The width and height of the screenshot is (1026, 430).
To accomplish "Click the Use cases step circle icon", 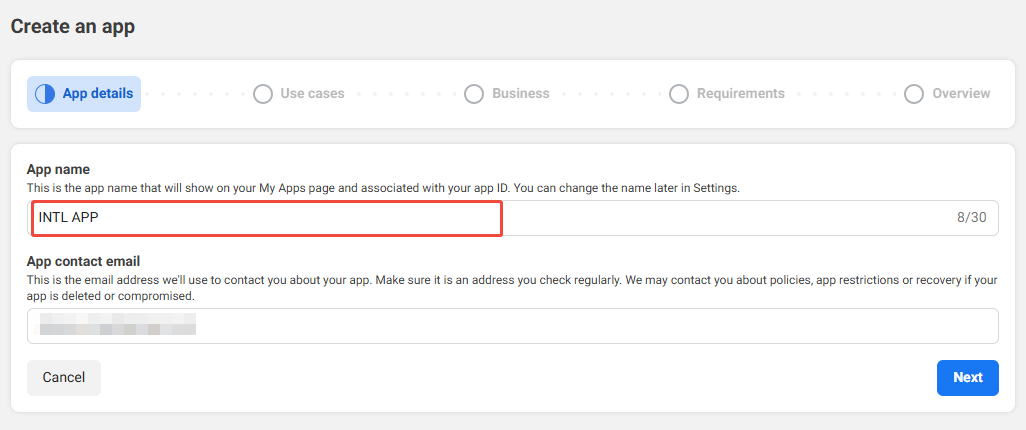I will tap(263, 94).
